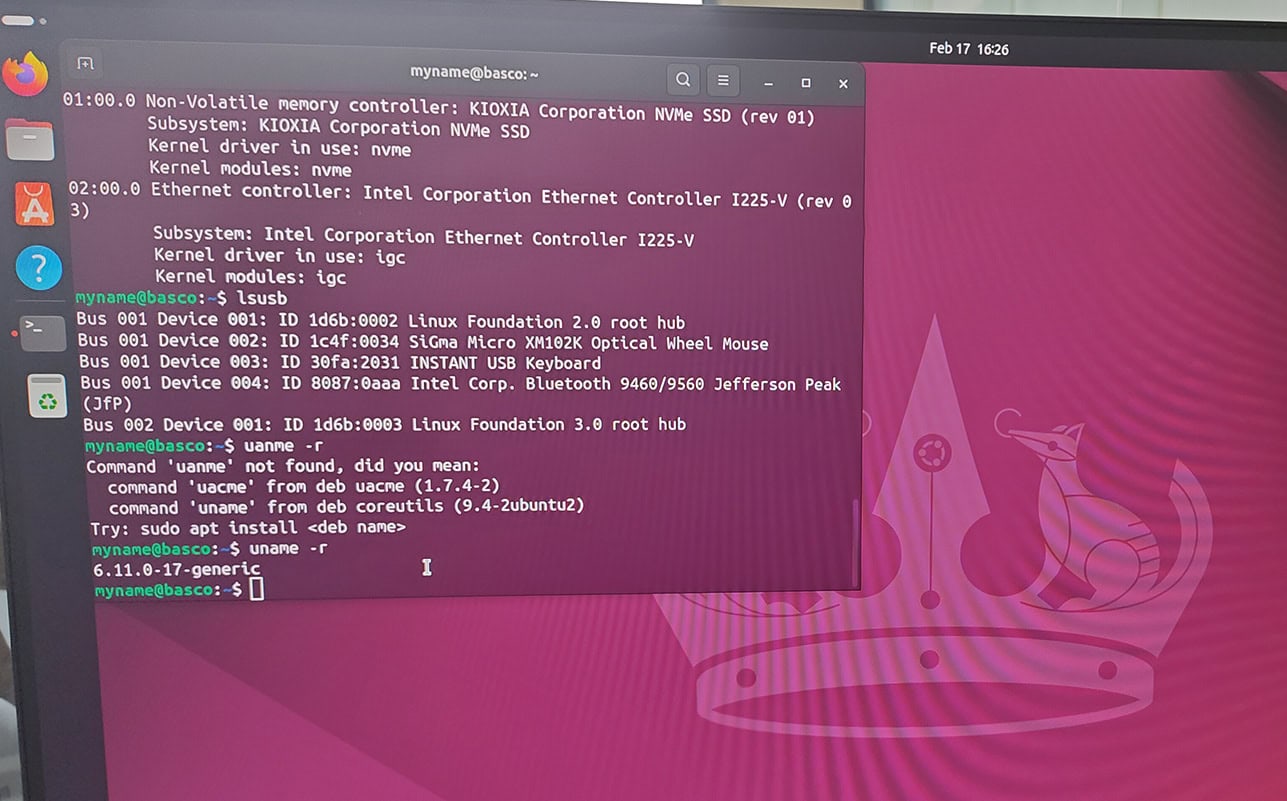Open a new tab in the terminal

pyautogui.click(x=86, y=64)
